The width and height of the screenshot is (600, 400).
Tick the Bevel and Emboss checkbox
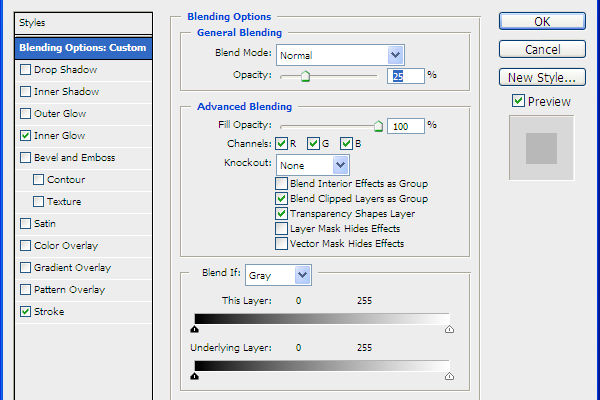26,158
